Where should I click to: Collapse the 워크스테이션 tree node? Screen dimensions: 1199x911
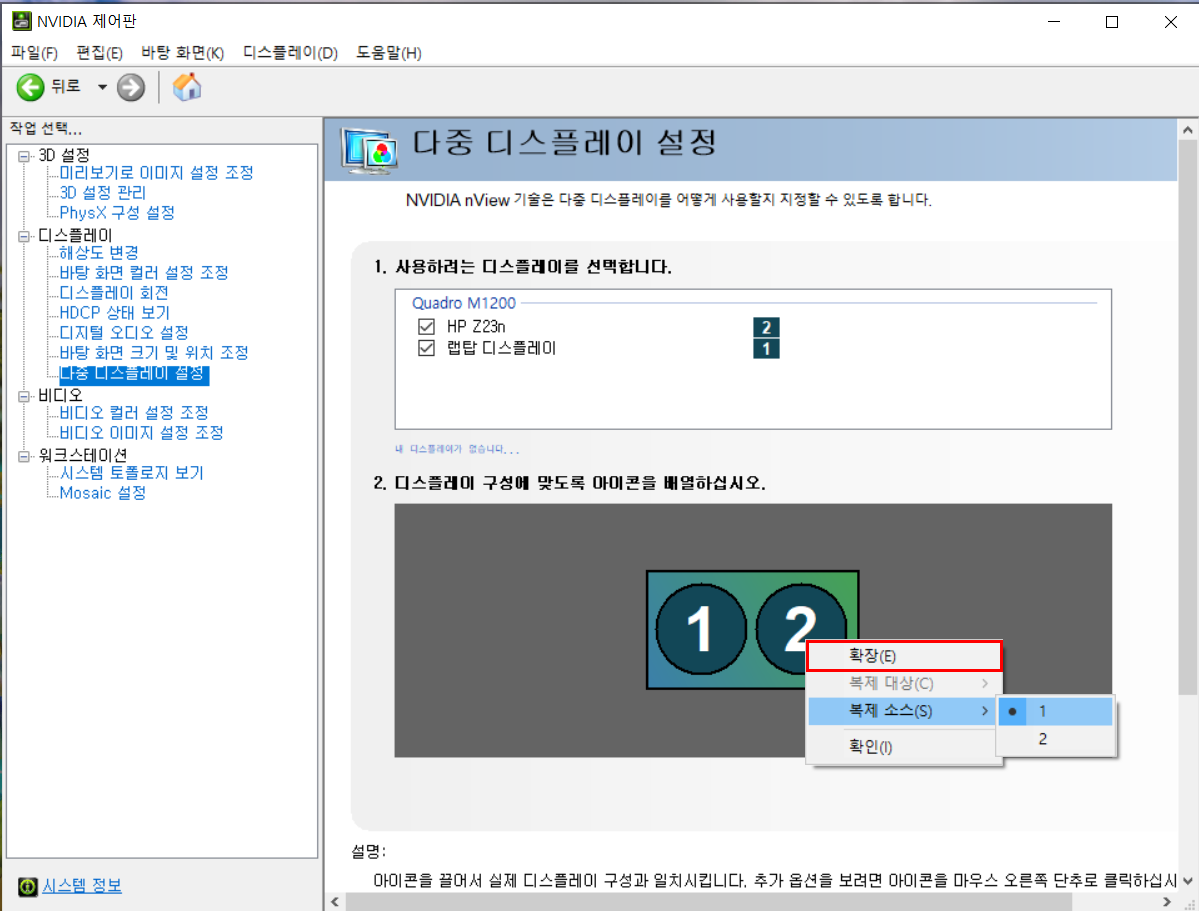point(24,456)
